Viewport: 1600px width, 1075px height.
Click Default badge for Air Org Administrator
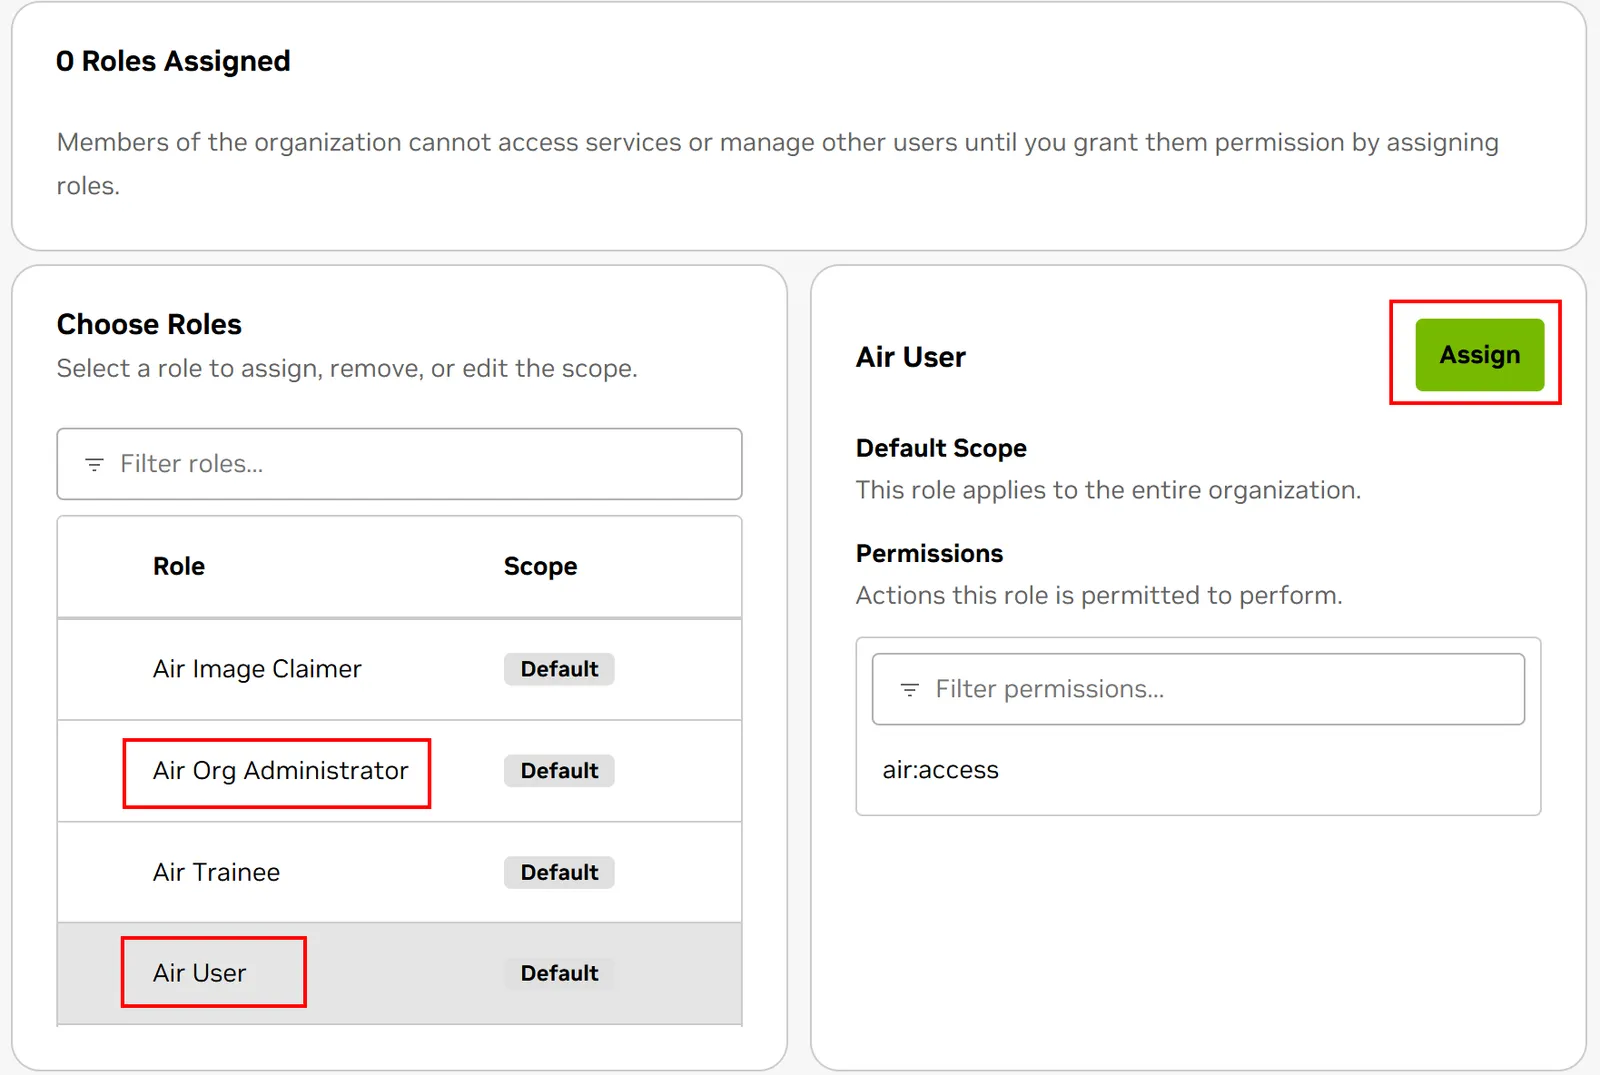[x=559, y=771]
